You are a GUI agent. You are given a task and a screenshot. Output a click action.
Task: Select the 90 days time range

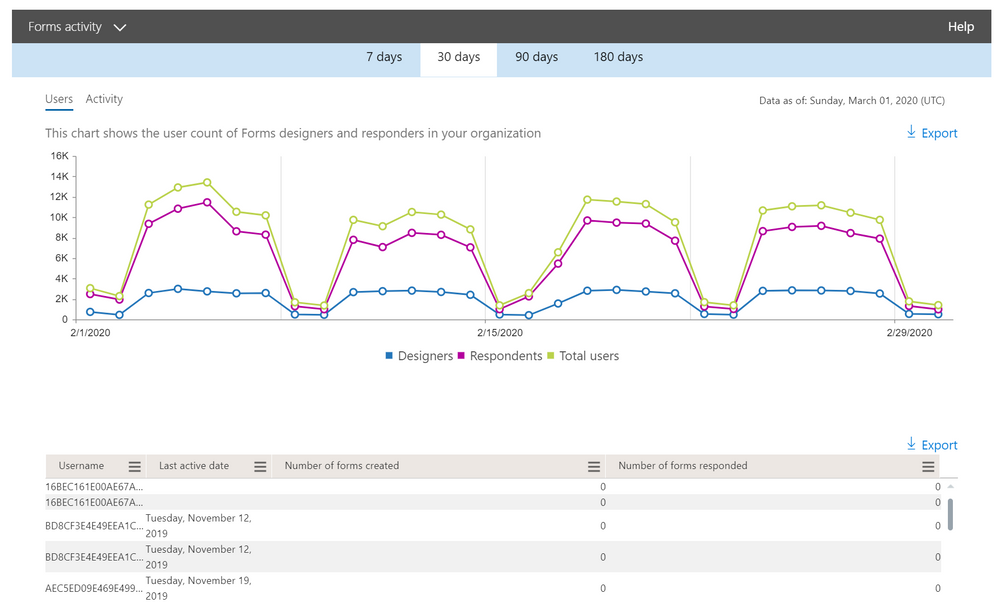pos(536,57)
